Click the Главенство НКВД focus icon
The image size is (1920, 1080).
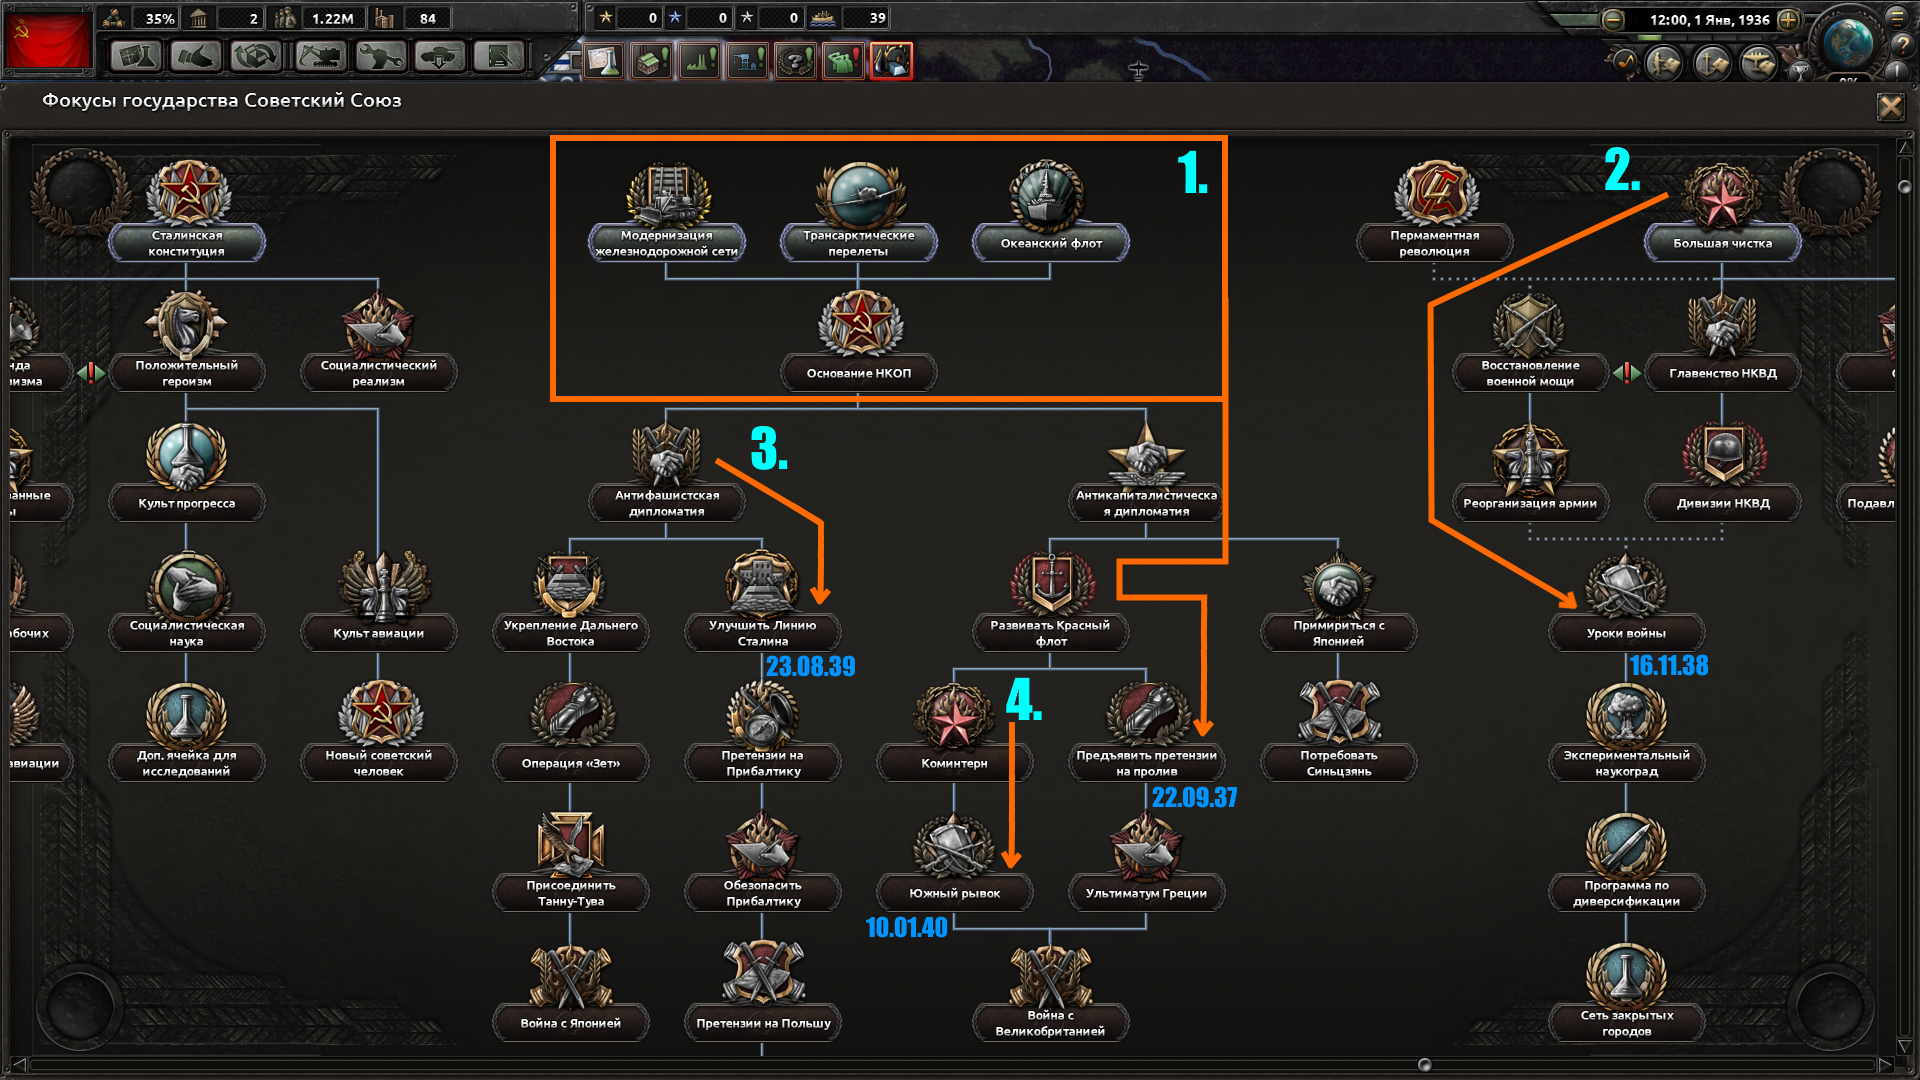coord(1723,323)
